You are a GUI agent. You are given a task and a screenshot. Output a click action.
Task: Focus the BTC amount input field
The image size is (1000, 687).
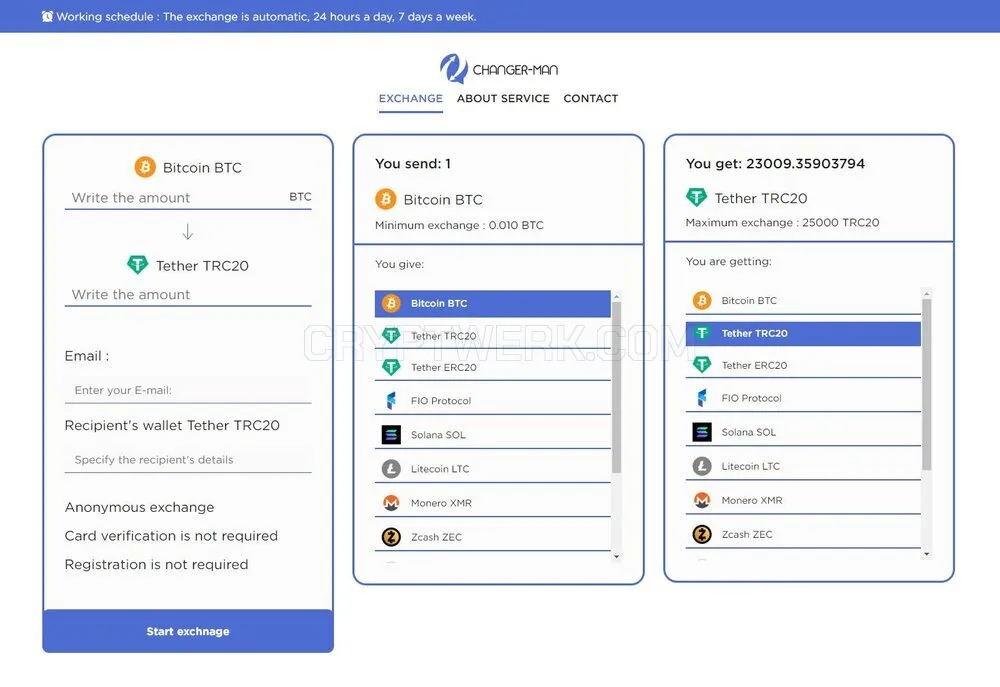[x=188, y=198]
